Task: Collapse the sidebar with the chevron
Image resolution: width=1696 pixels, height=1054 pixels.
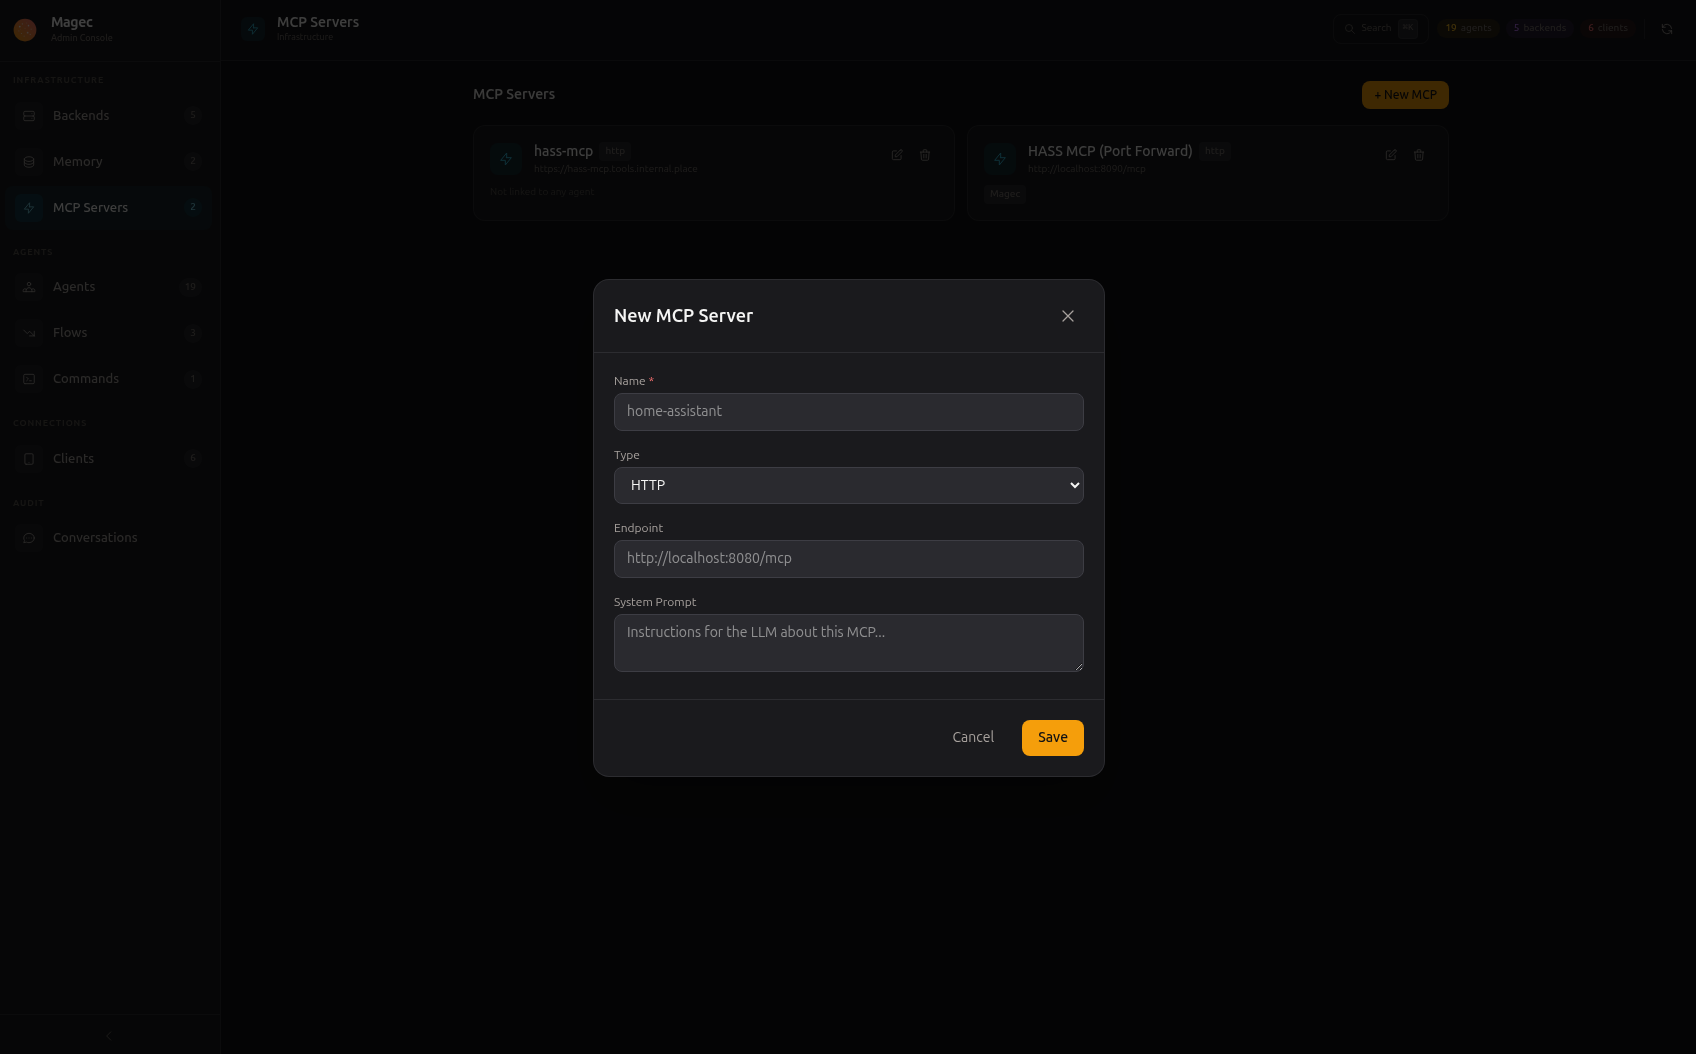Action: [x=108, y=1035]
